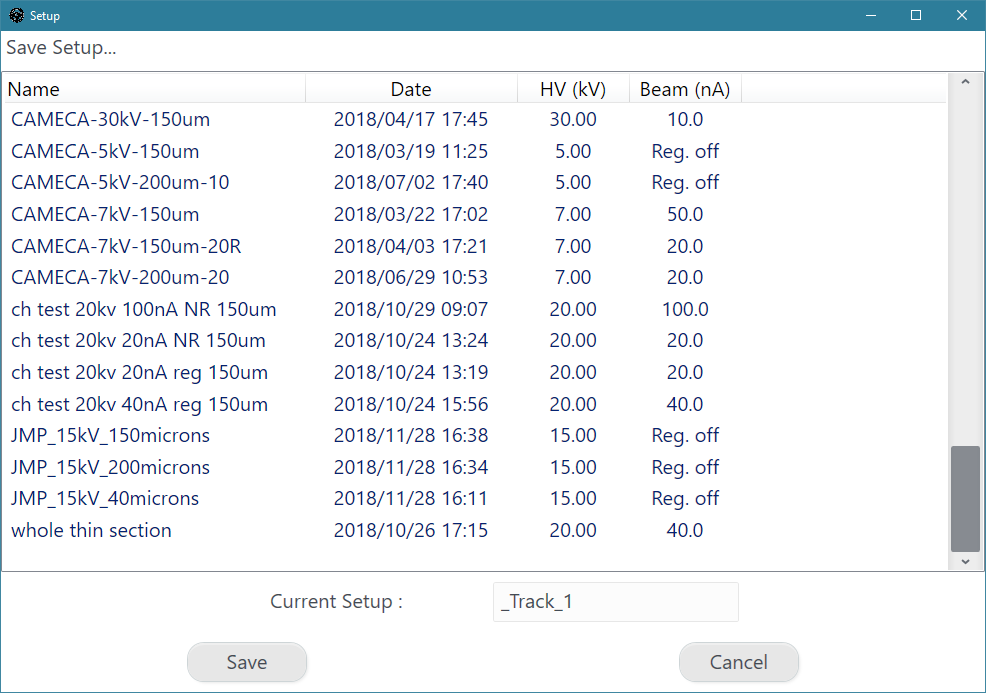Sort by Beam (nA) column header

(x=685, y=89)
